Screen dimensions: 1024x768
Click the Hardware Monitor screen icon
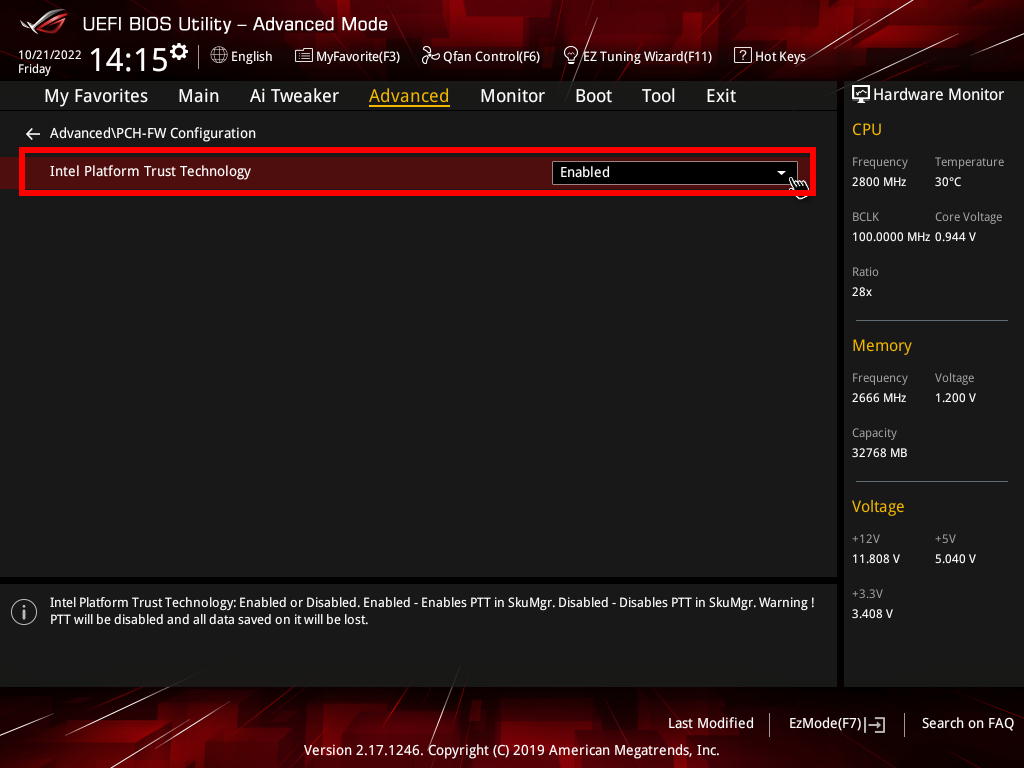[861, 95]
